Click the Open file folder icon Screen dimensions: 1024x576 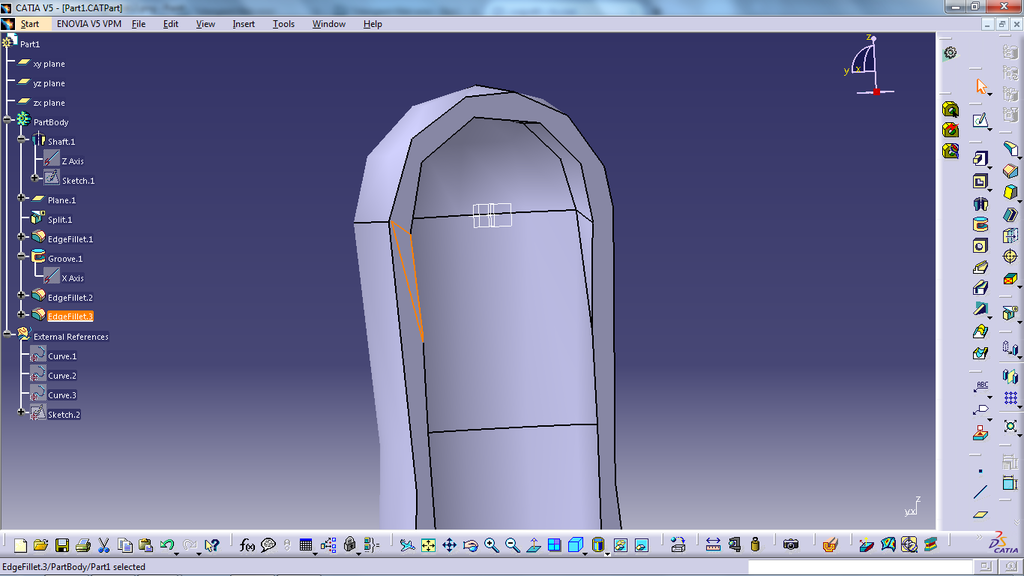(x=41, y=545)
